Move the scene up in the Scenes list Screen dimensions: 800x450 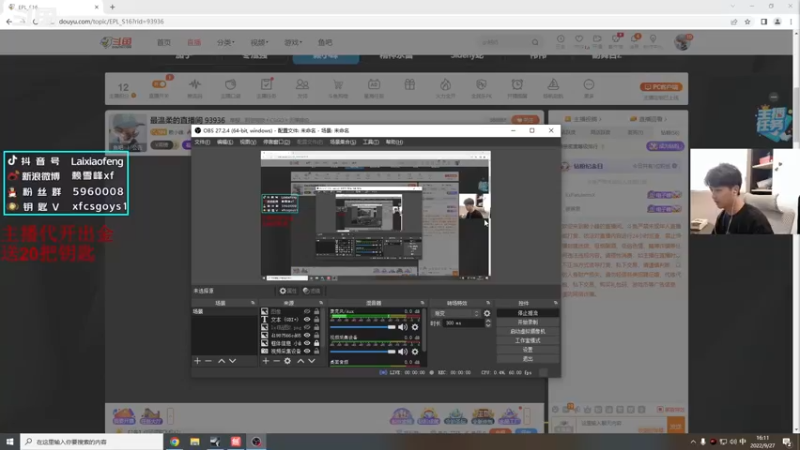point(221,361)
